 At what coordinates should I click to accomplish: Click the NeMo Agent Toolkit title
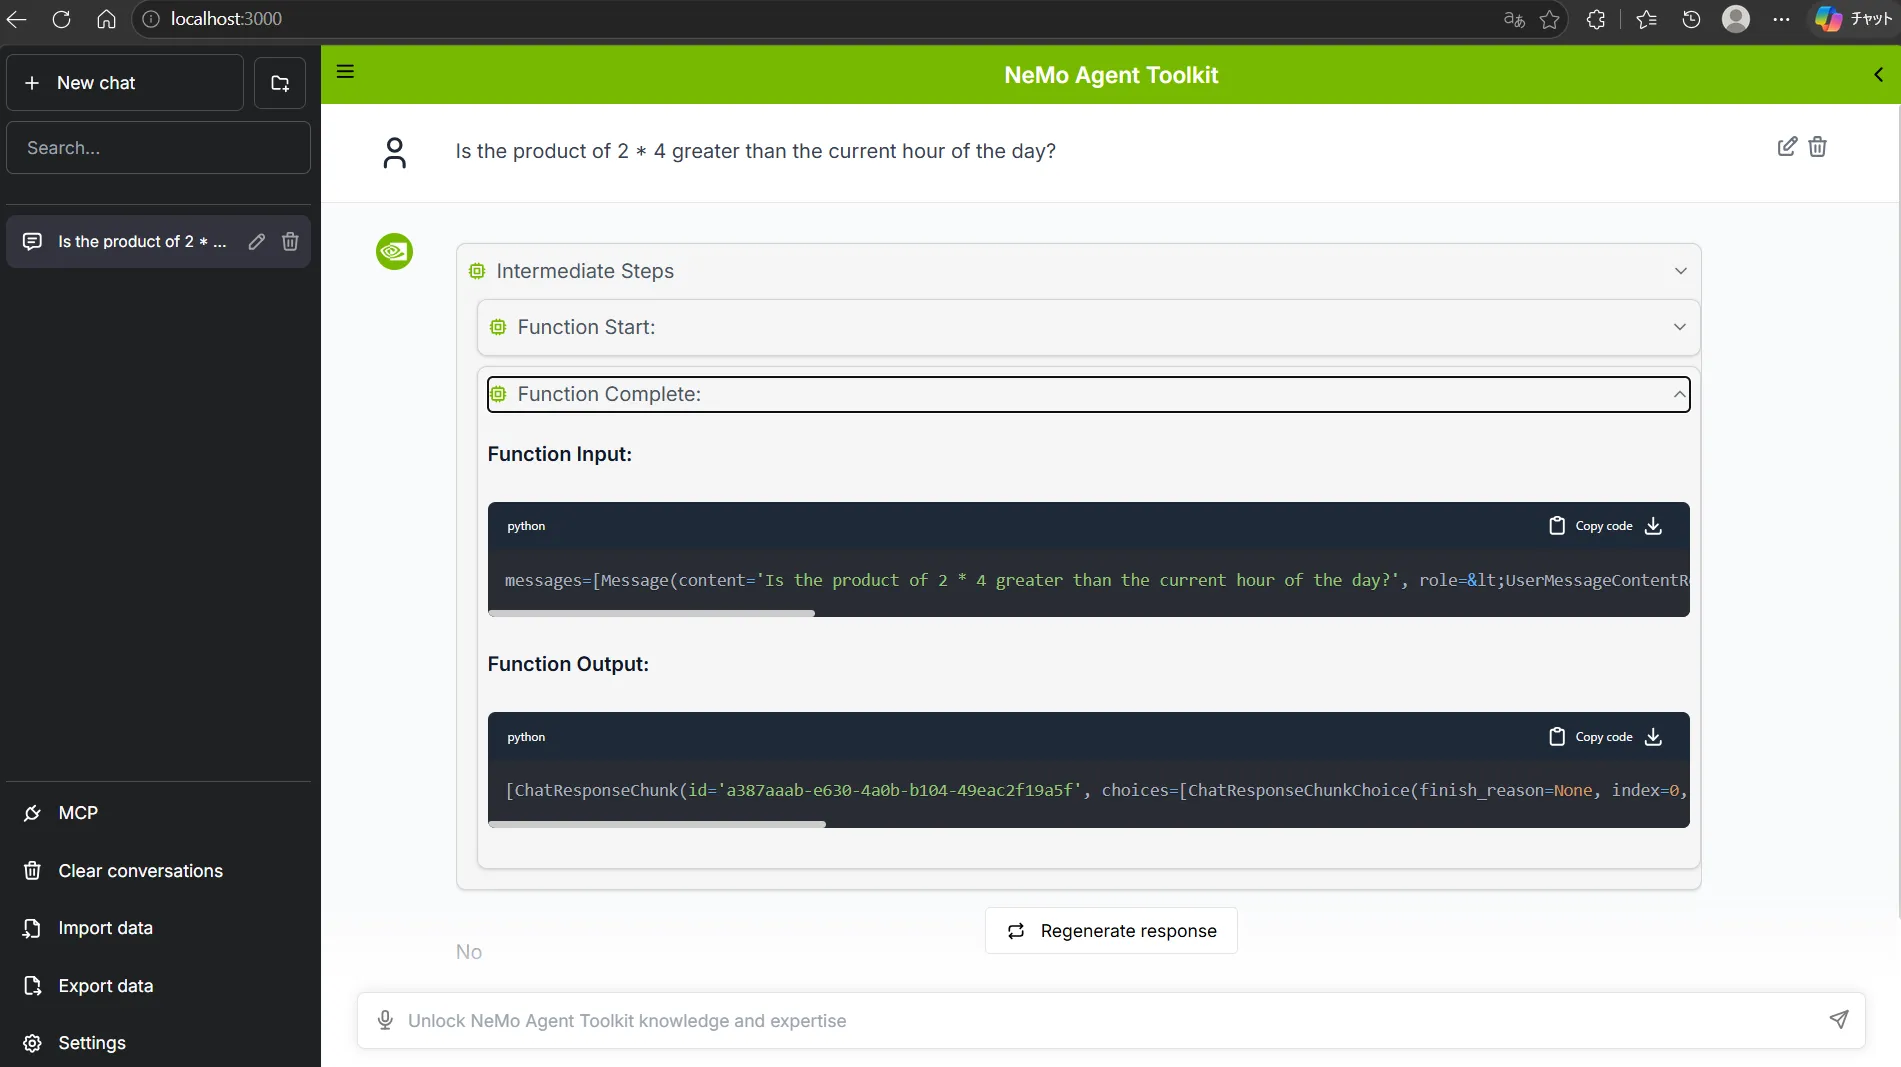pos(1111,75)
